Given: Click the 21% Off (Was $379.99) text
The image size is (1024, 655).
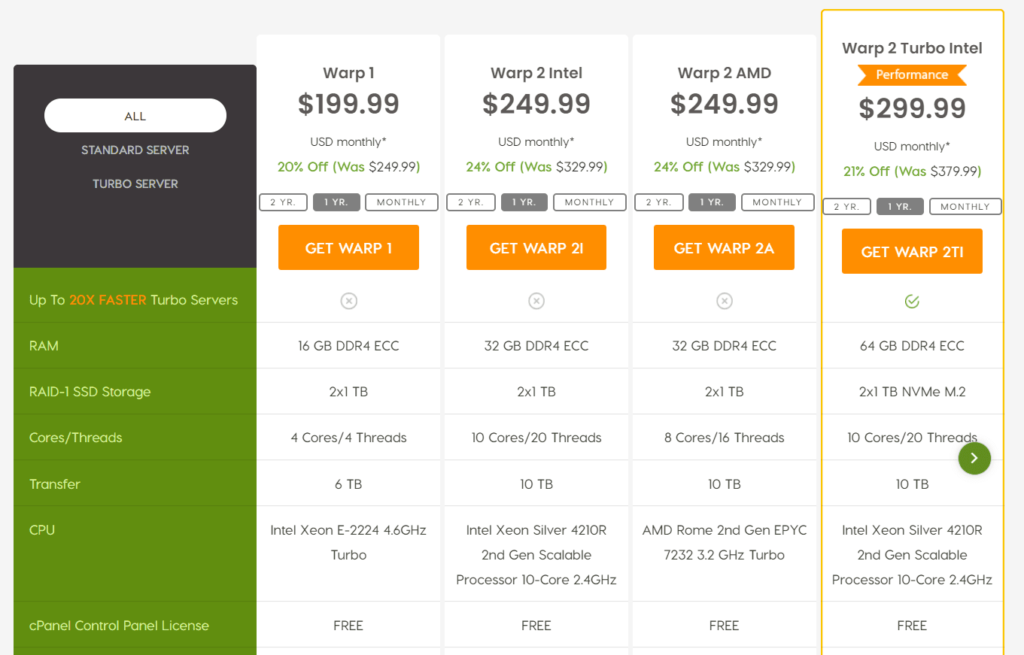Looking at the screenshot, I should [x=912, y=172].
